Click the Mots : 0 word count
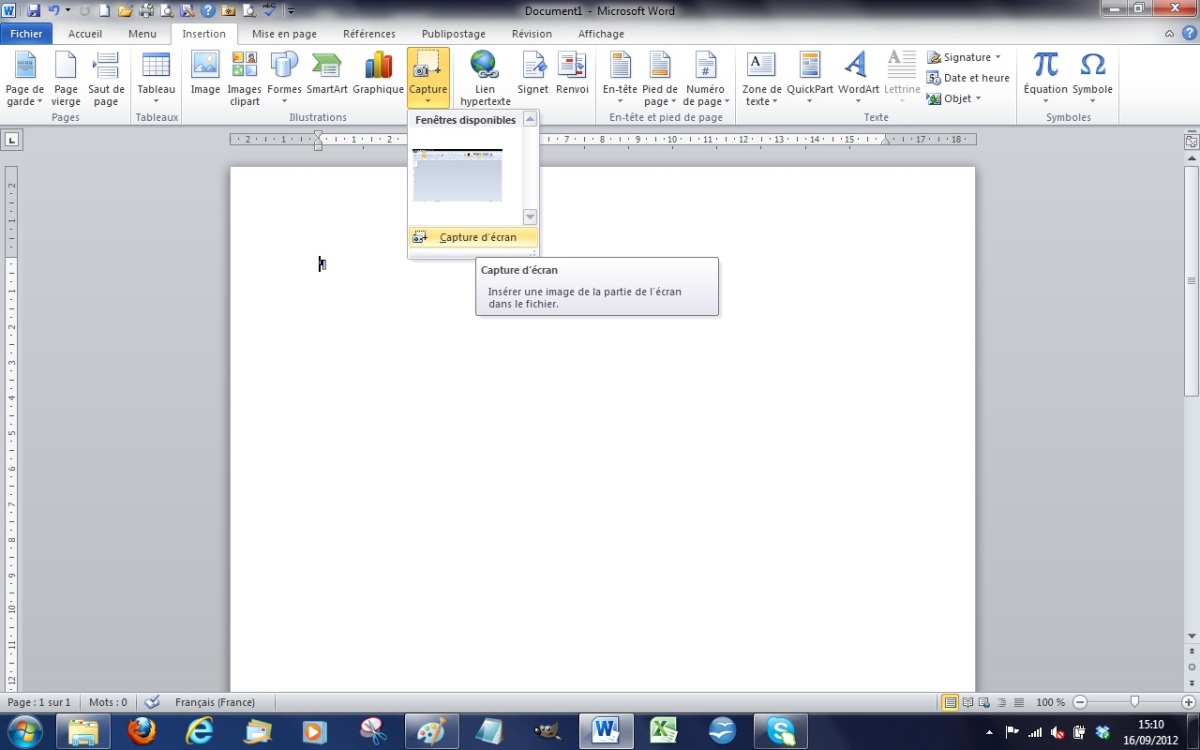 (x=108, y=702)
